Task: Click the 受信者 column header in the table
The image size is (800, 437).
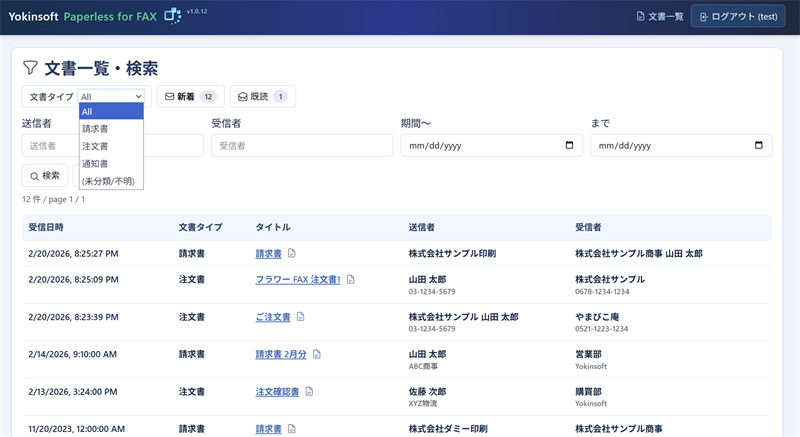Action: click(588, 227)
